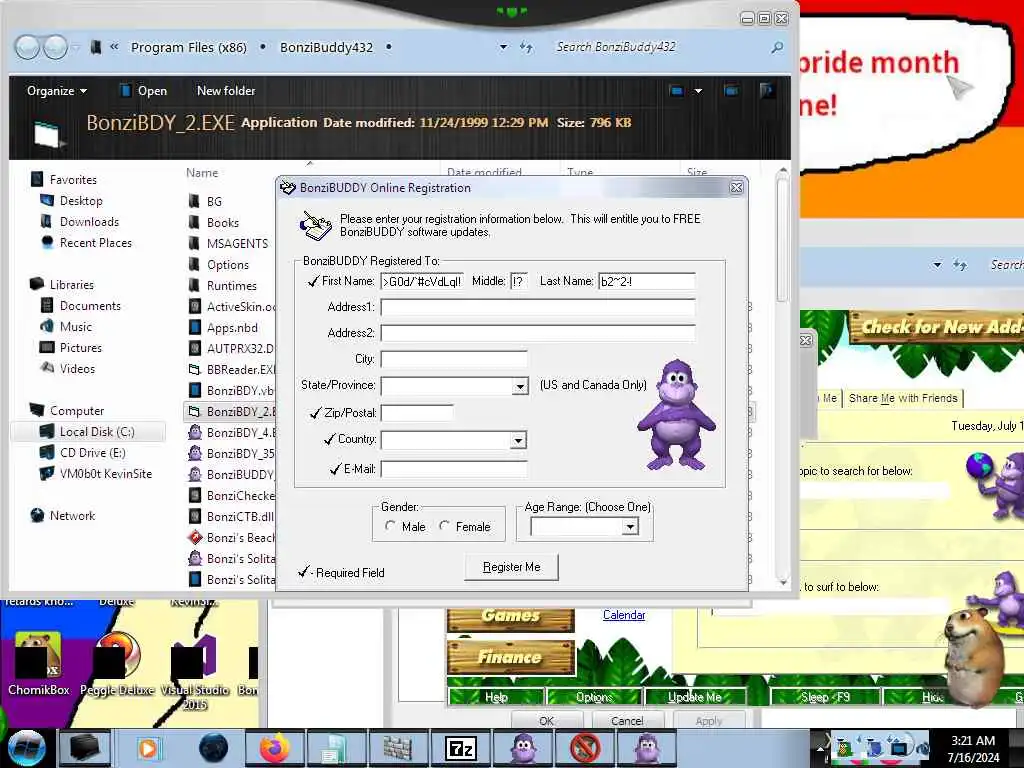Toggle the preview pane icon in Explorer
The height and width of the screenshot is (768, 1024).
(x=731, y=91)
